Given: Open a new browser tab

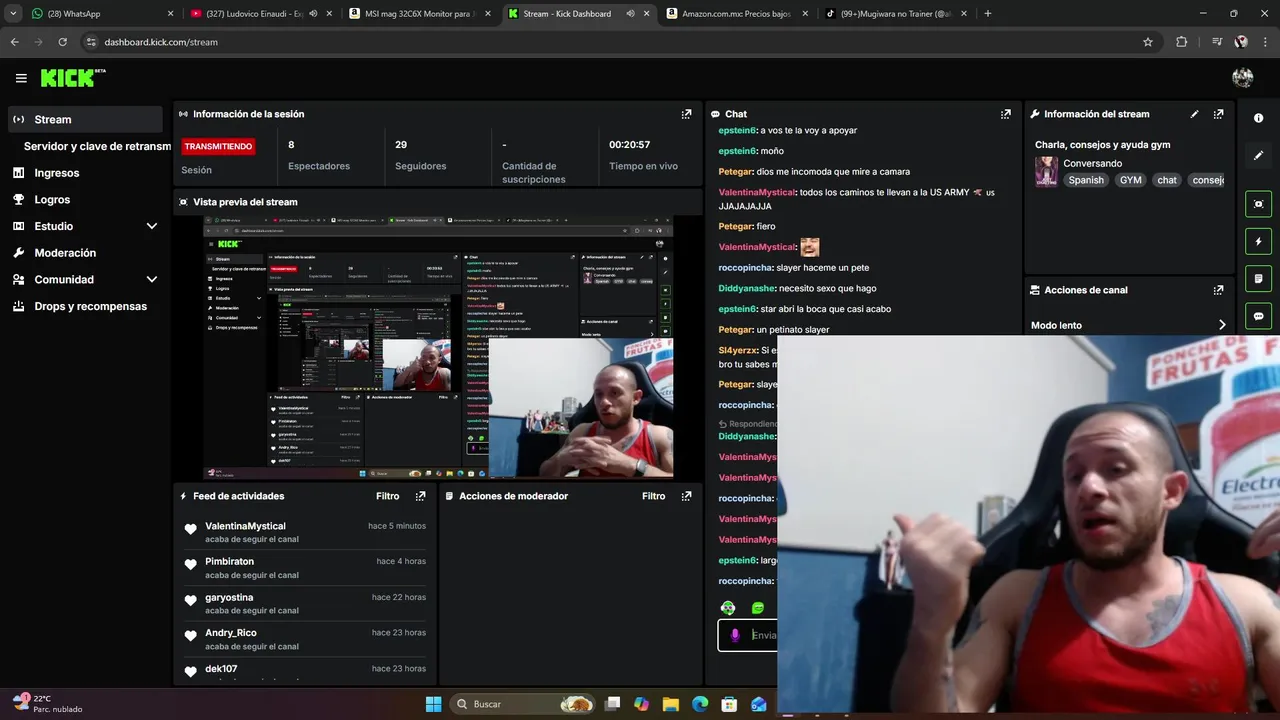Looking at the screenshot, I should 988,14.
